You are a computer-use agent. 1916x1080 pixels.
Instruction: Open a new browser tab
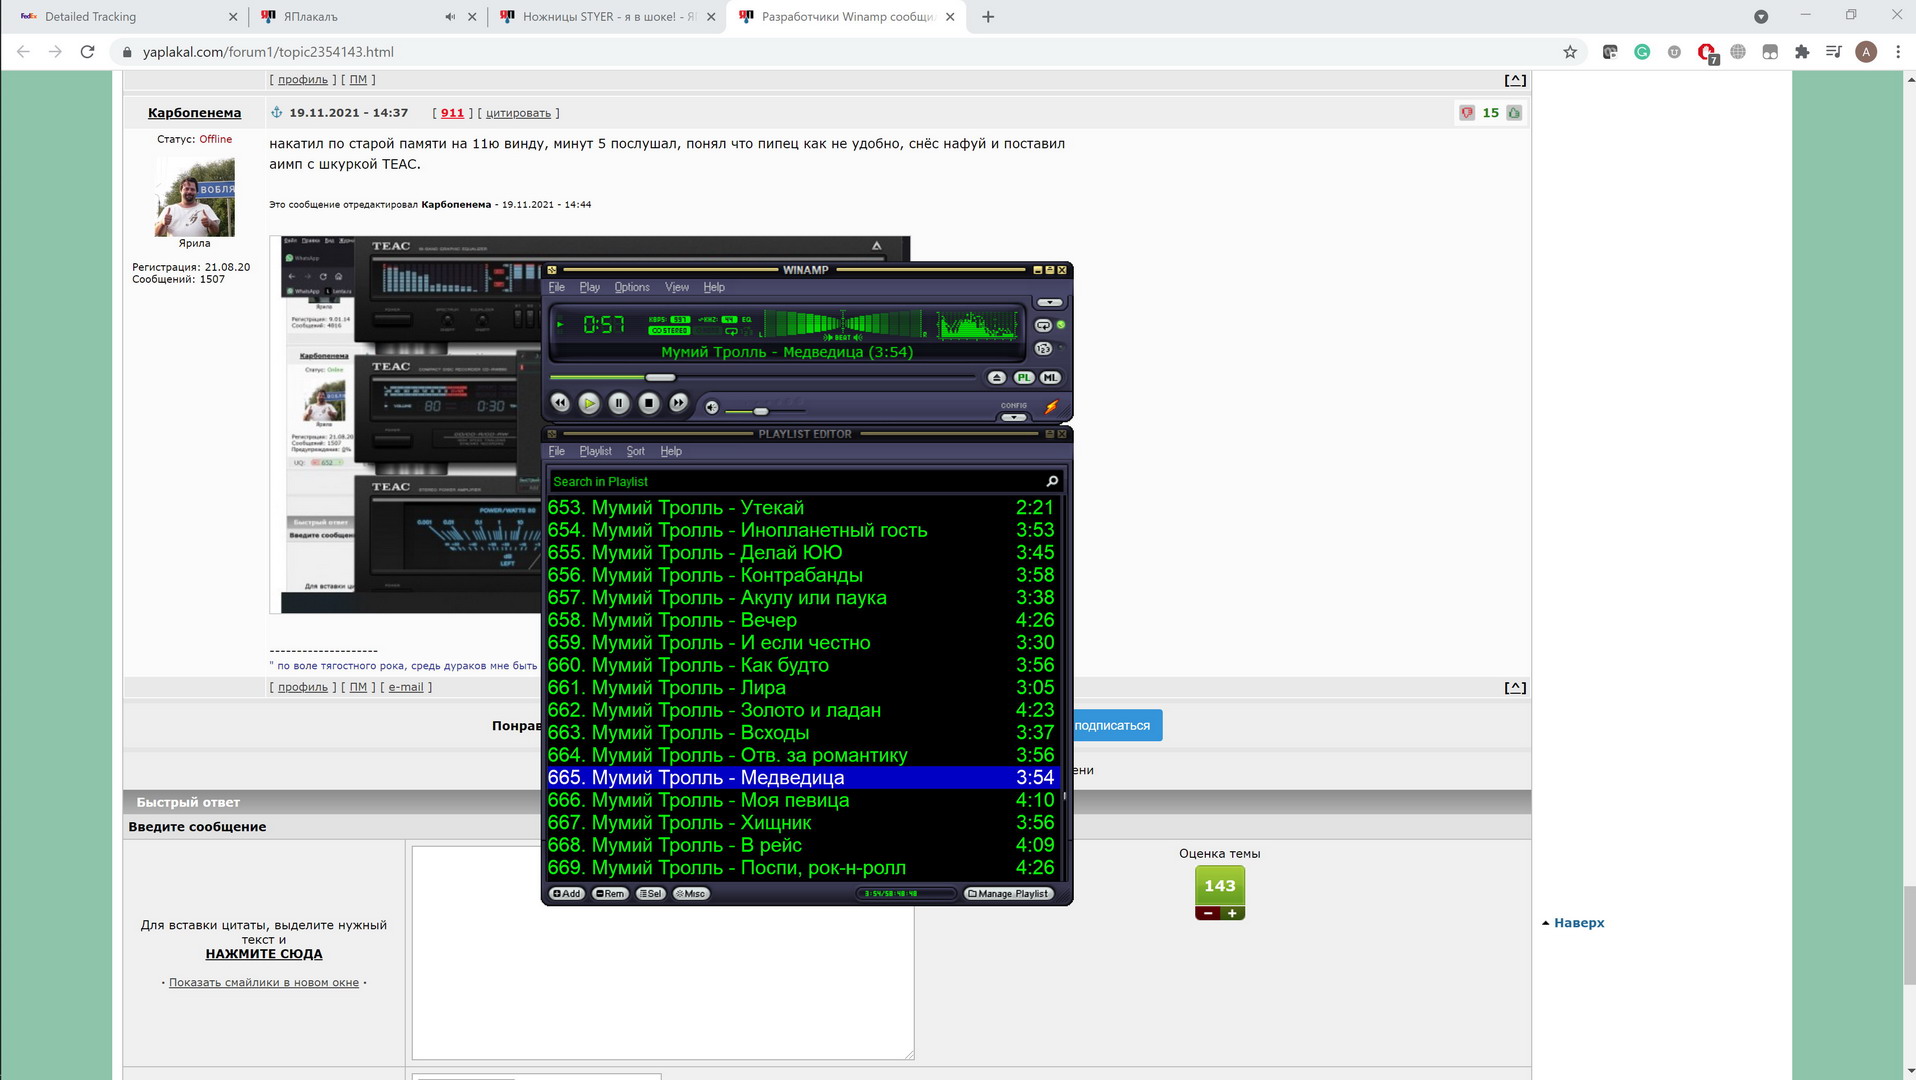click(x=988, y=17)
